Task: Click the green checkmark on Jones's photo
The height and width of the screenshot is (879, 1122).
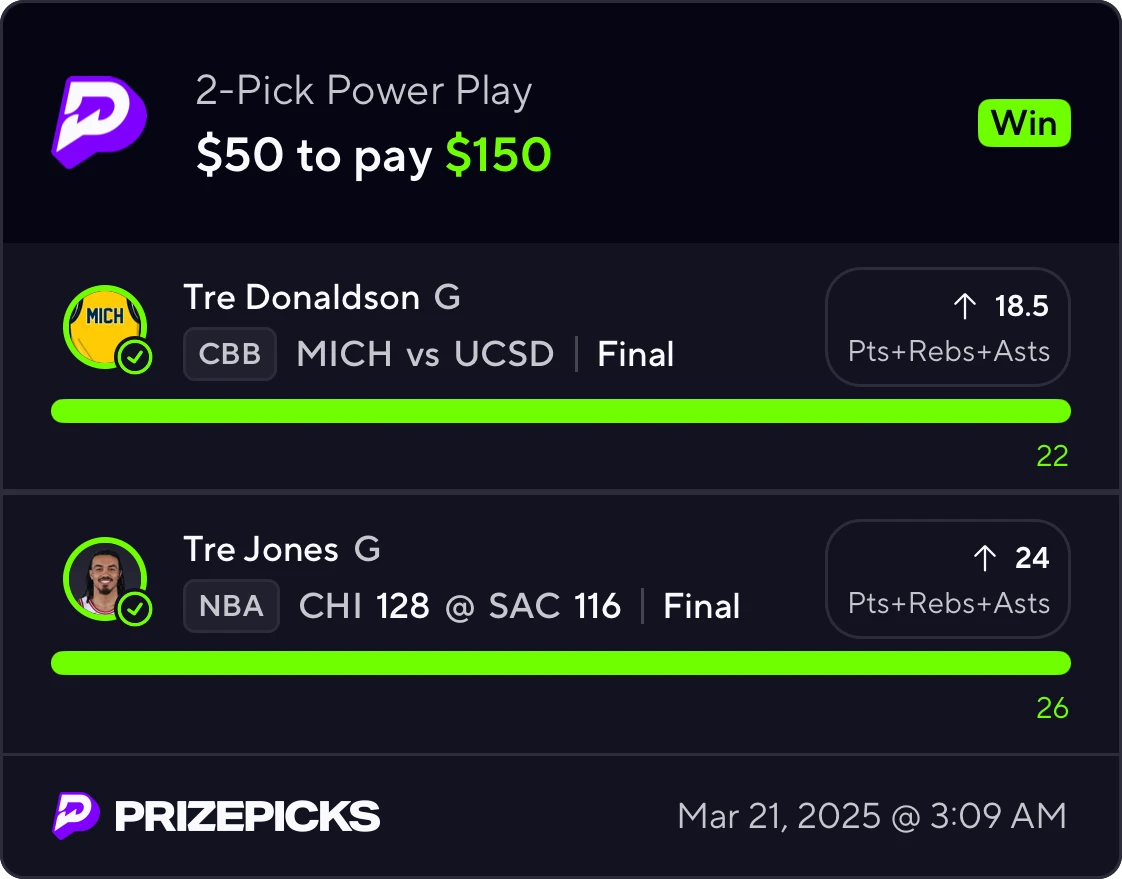Action: (135, 609)
